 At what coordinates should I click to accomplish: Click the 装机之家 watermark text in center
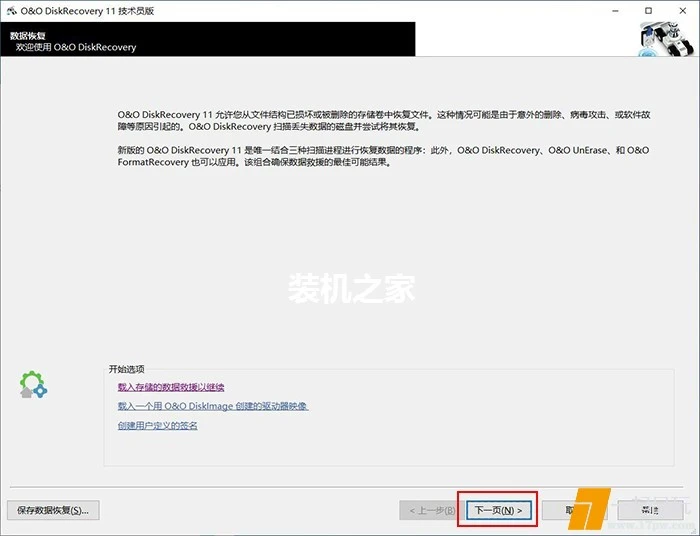click(x=350, y=289)
